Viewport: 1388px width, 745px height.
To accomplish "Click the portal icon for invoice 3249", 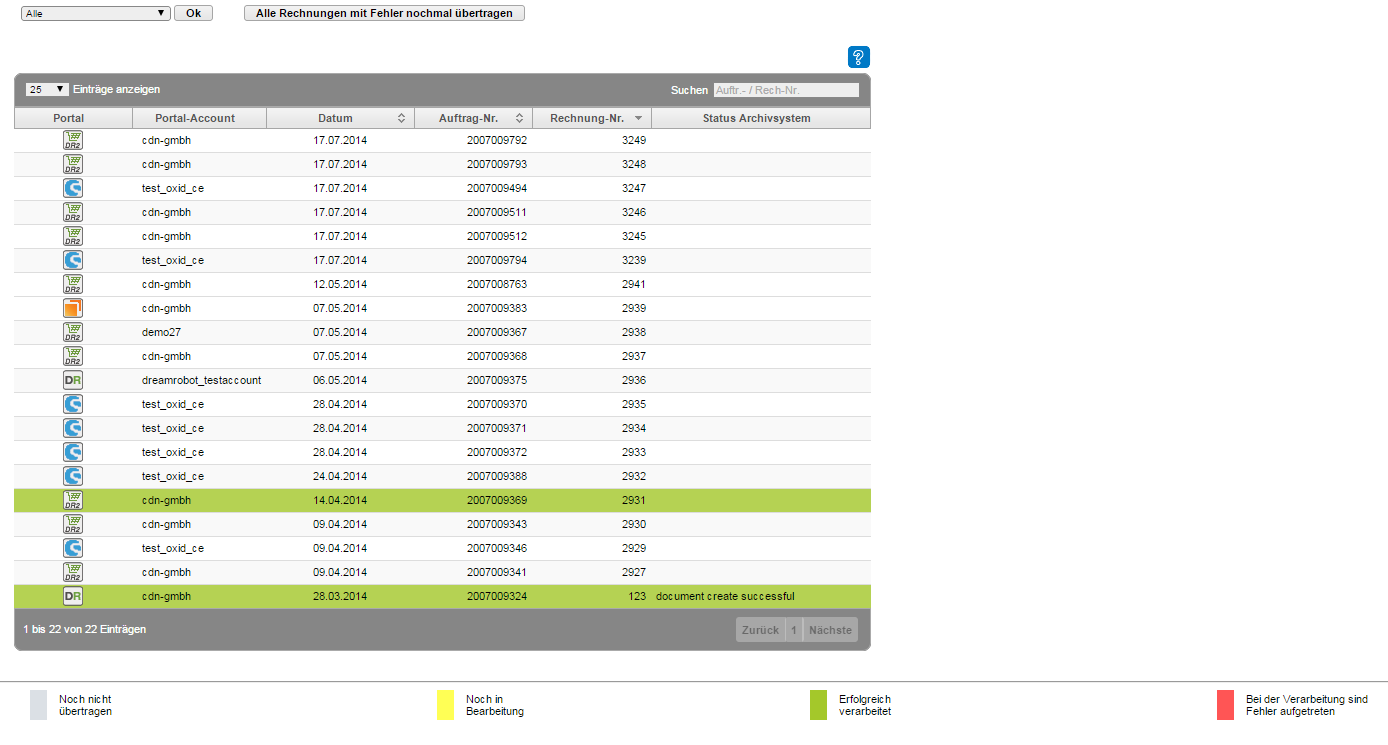I will coord(73,140).
